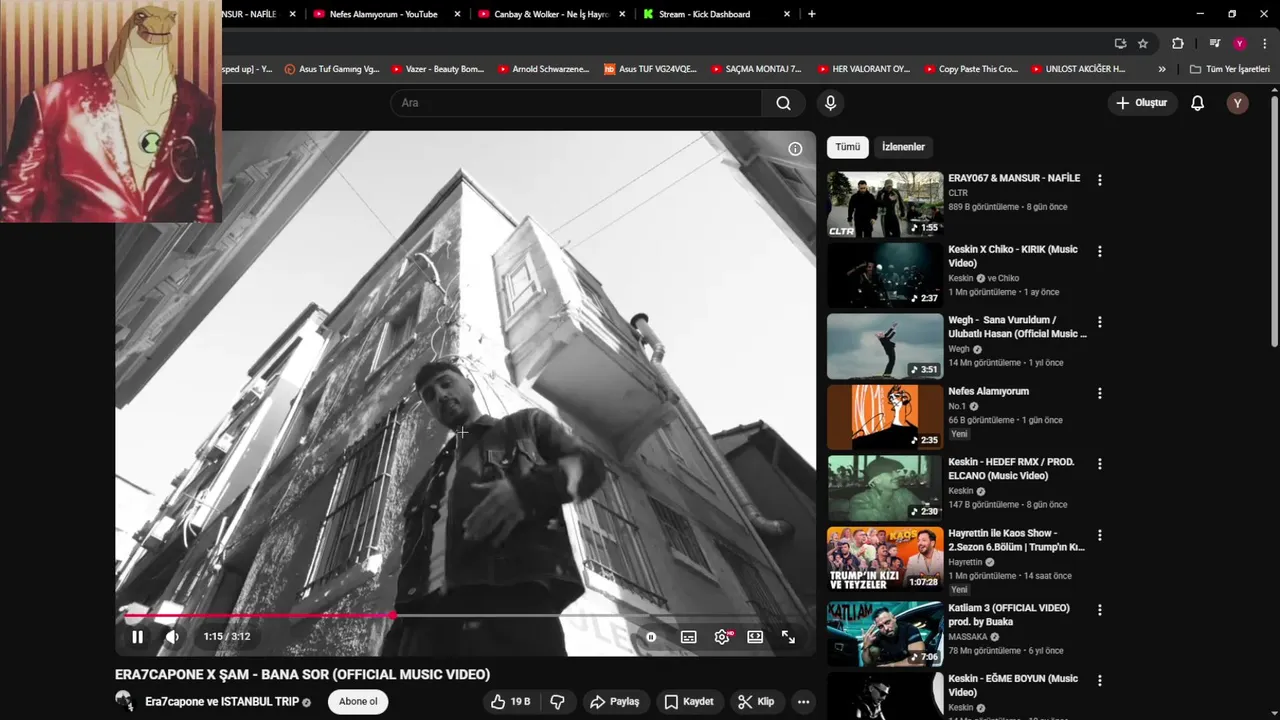Open YouTube notifications with the bell icon

click(x=1197, y=103)
